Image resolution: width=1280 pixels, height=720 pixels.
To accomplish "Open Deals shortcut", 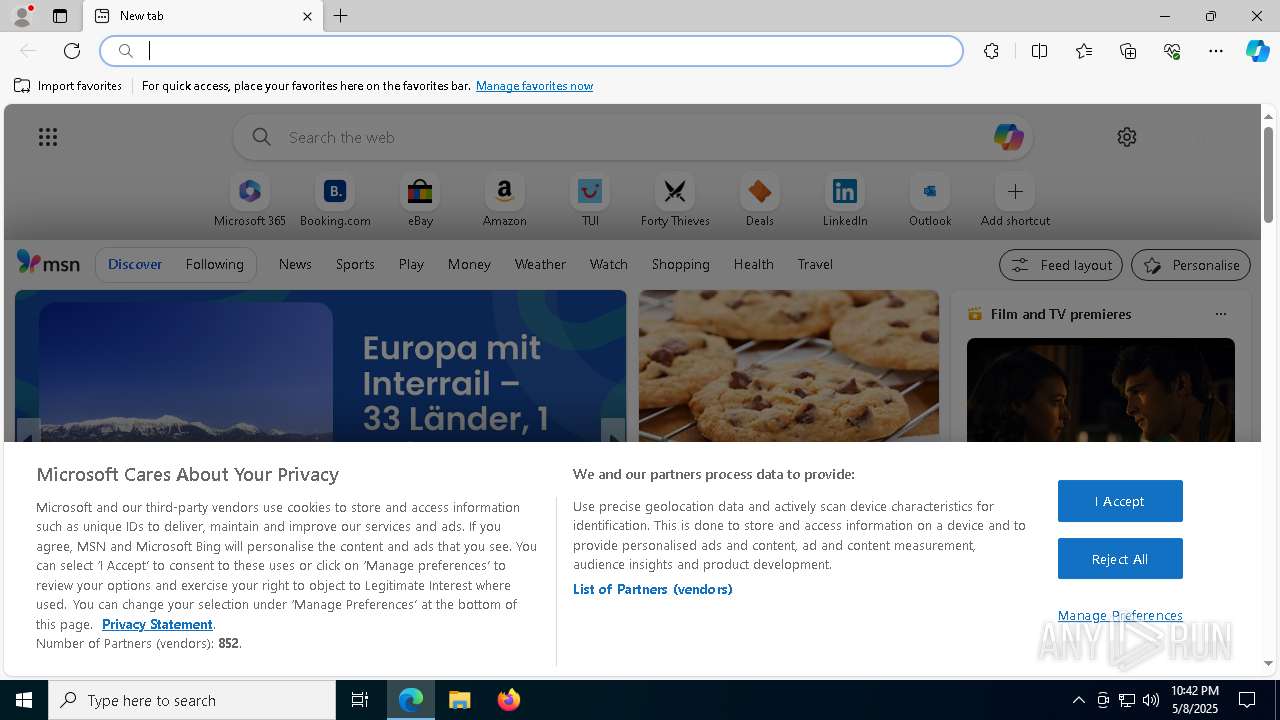I will click(760, 201).
